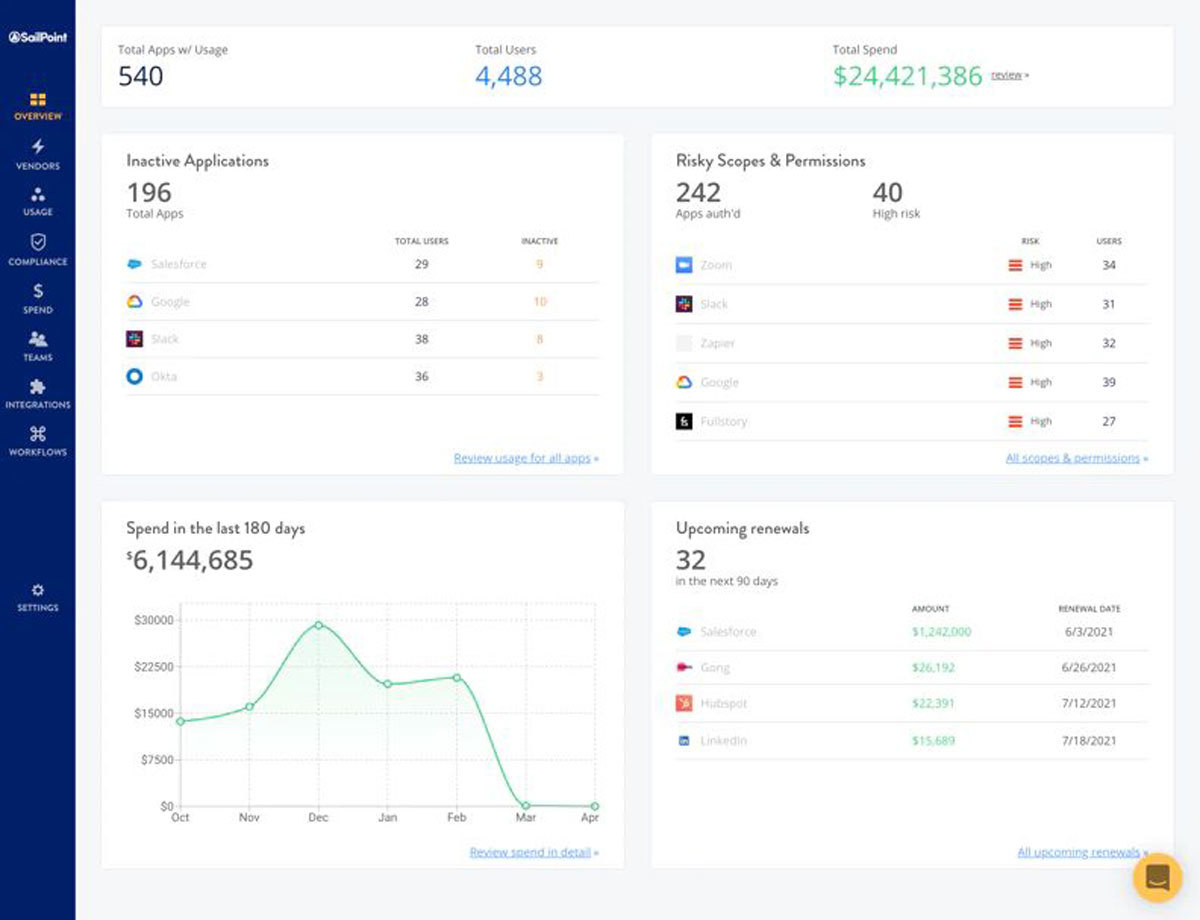Go to the Compliance menu label

(38, 262)
